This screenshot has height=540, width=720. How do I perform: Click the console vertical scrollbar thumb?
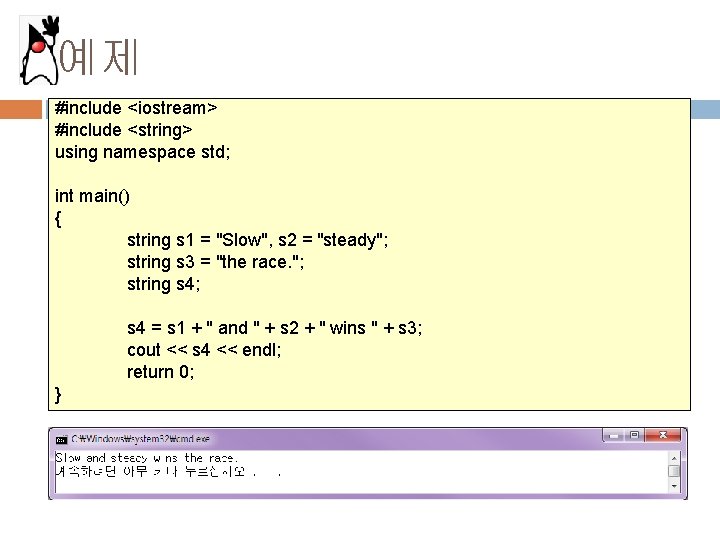[674, 472]
